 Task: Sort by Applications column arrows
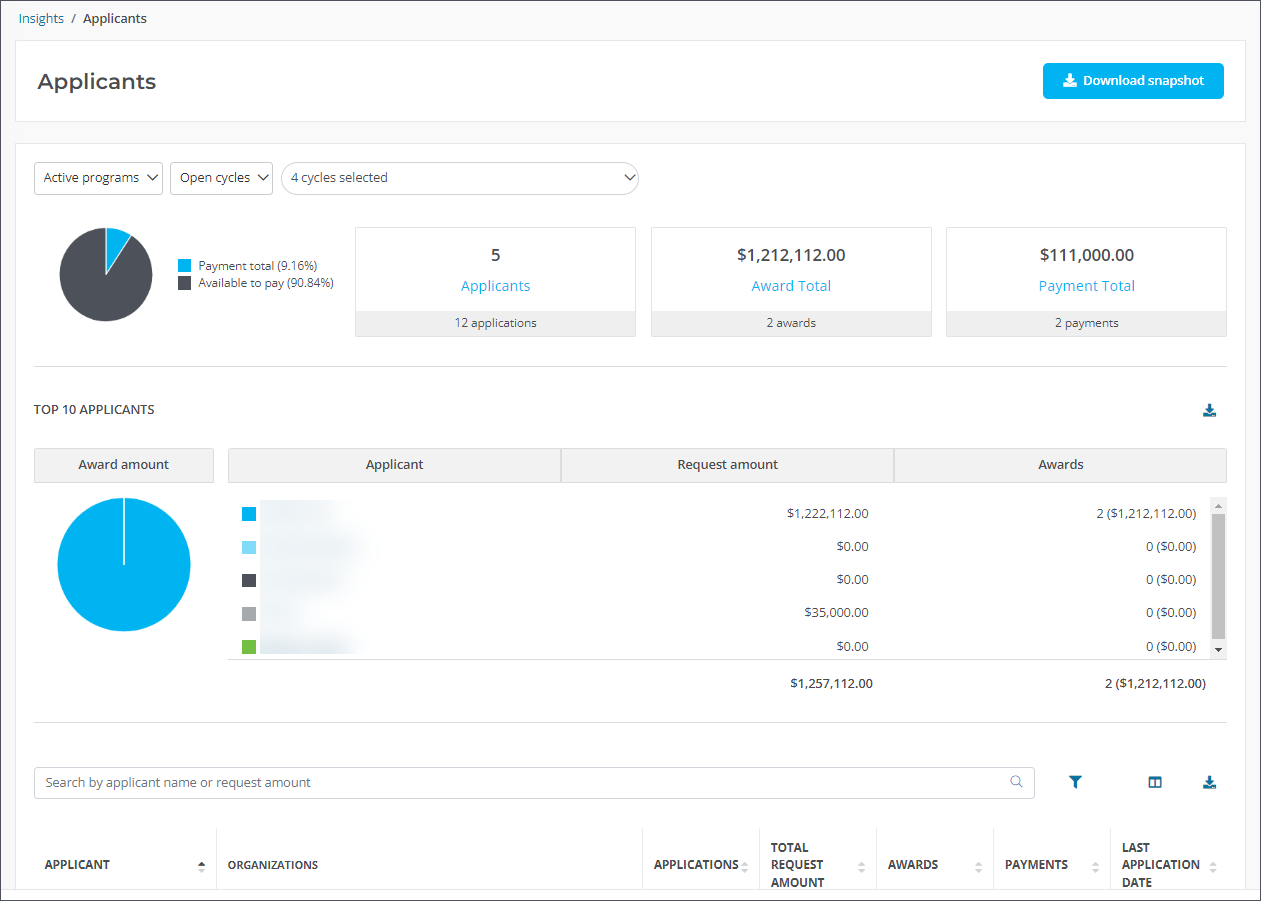[744, 866]
